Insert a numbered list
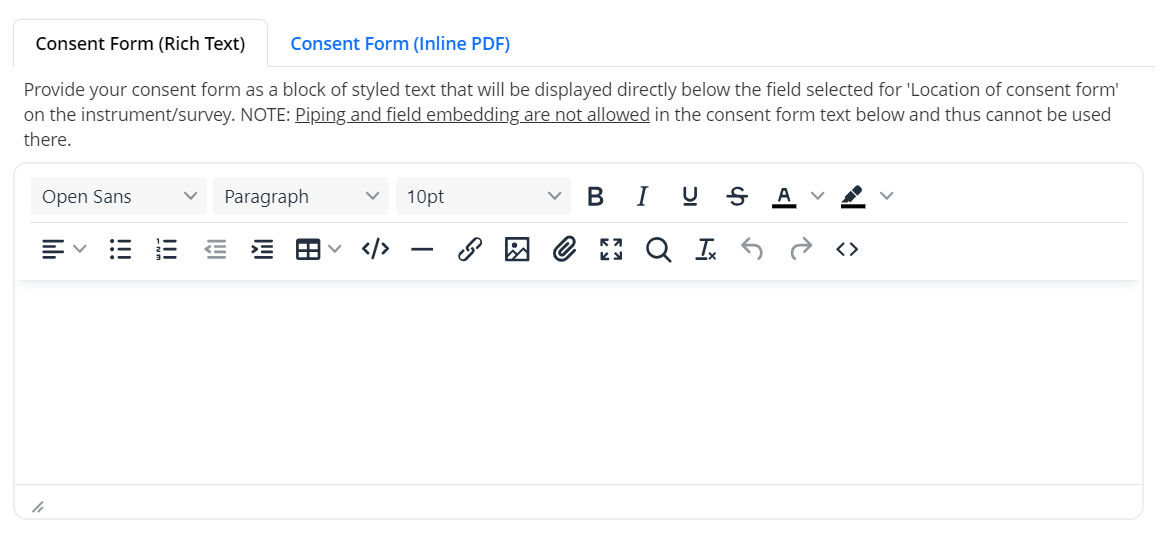The image size is (1171, 542). (167, 250)
